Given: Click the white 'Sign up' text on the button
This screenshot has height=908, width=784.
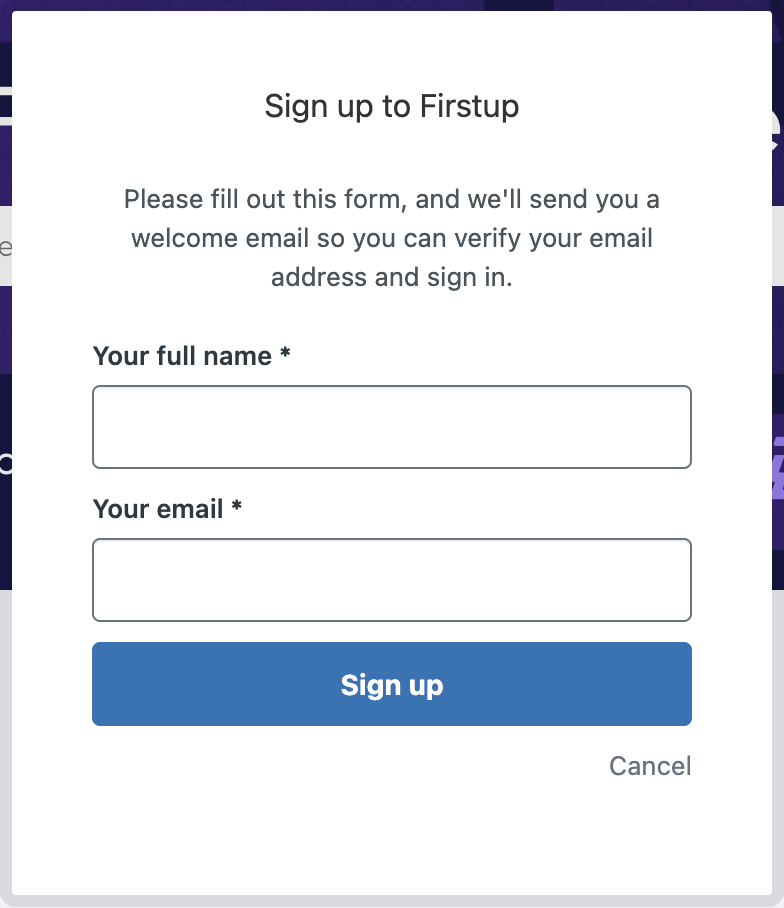Looking at the screenshot, I should coord(392,685).
